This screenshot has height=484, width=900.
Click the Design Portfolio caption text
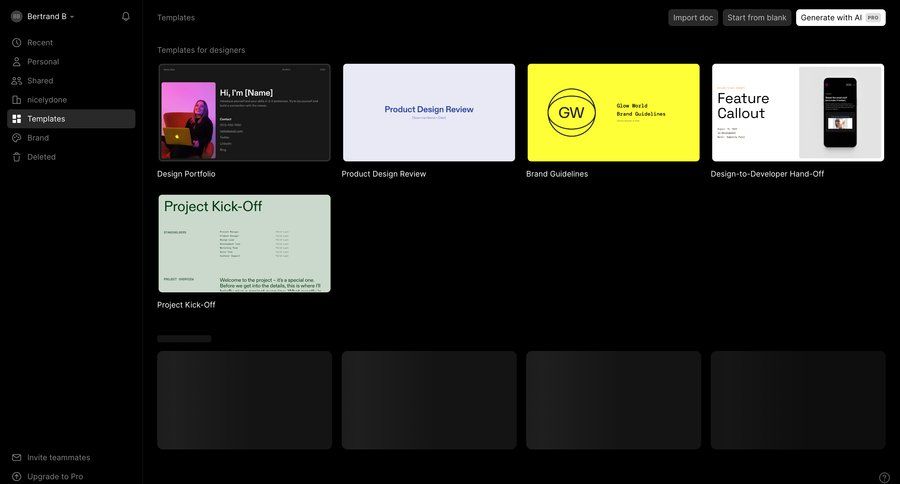(x=187, y=174)
